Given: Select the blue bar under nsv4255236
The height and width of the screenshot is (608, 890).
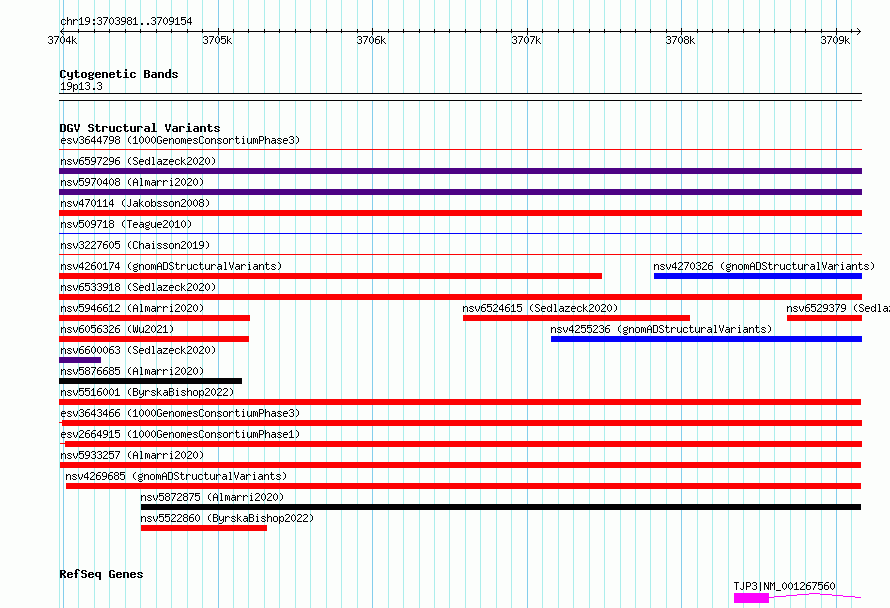Looking at the screenshot, I should pyautogui.click(x=706, y=339).
